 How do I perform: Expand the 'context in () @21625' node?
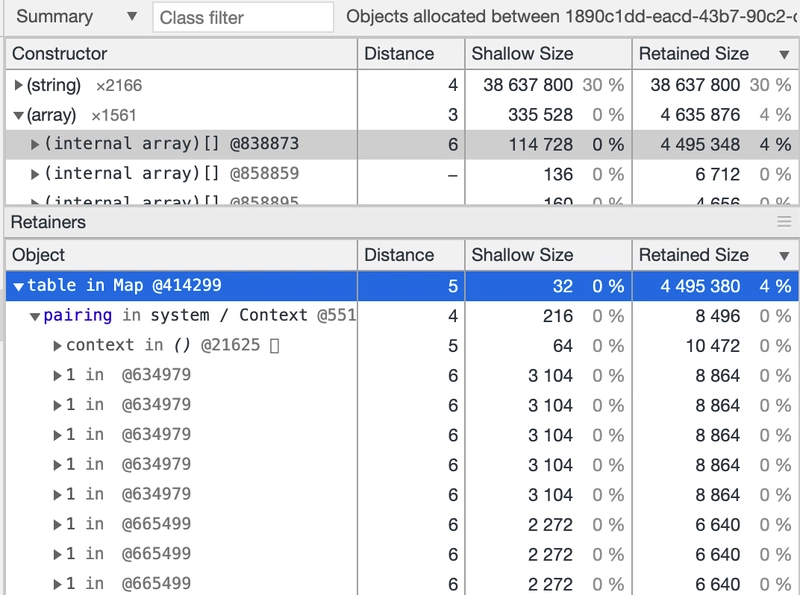click(x=57, y=346)
